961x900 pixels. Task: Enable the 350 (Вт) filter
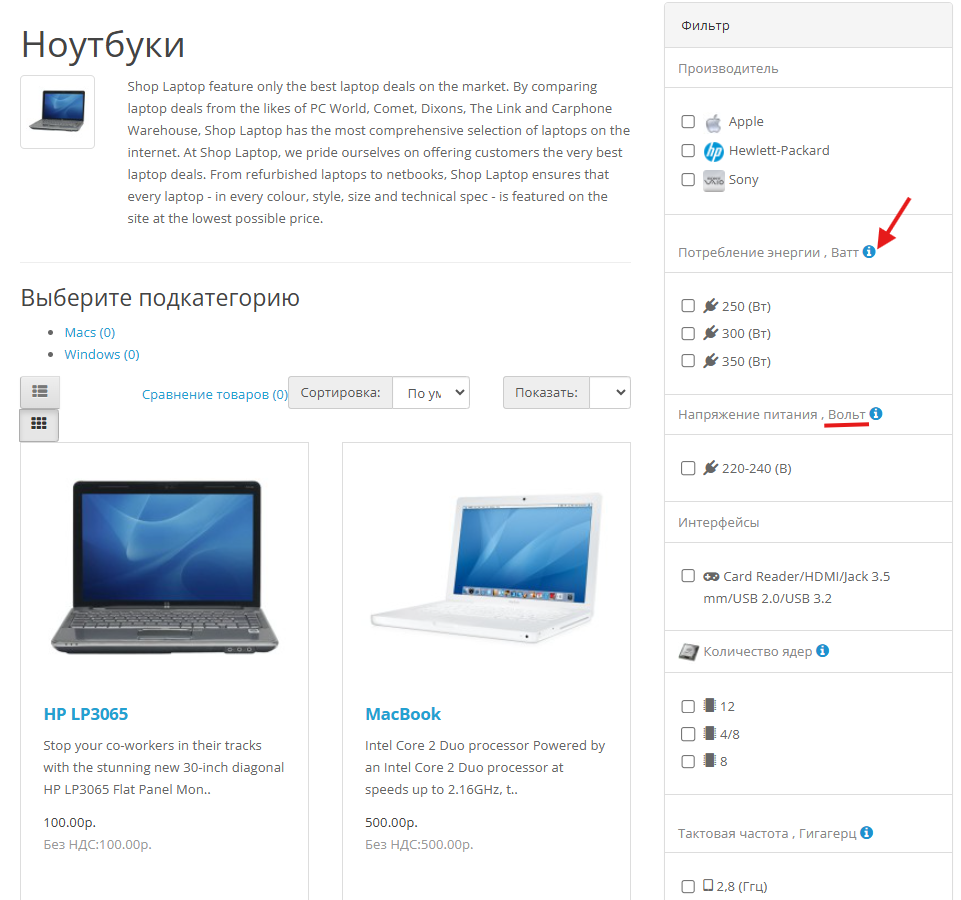tap(688, 360)
